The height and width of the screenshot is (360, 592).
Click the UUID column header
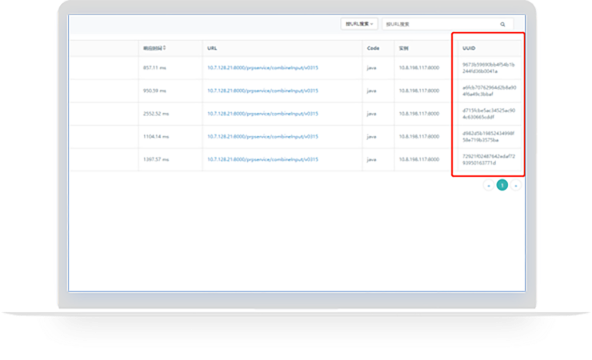click(x=469, y=48)
